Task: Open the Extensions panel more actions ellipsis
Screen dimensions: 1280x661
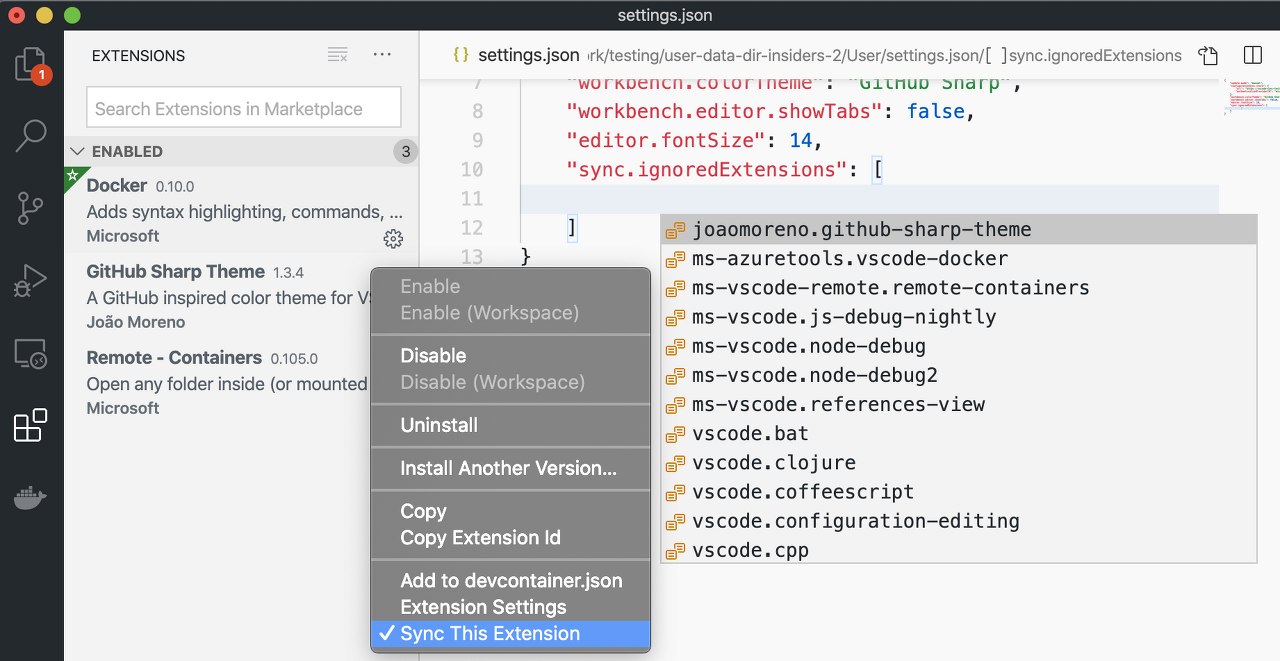Action: tap(382, 55)
